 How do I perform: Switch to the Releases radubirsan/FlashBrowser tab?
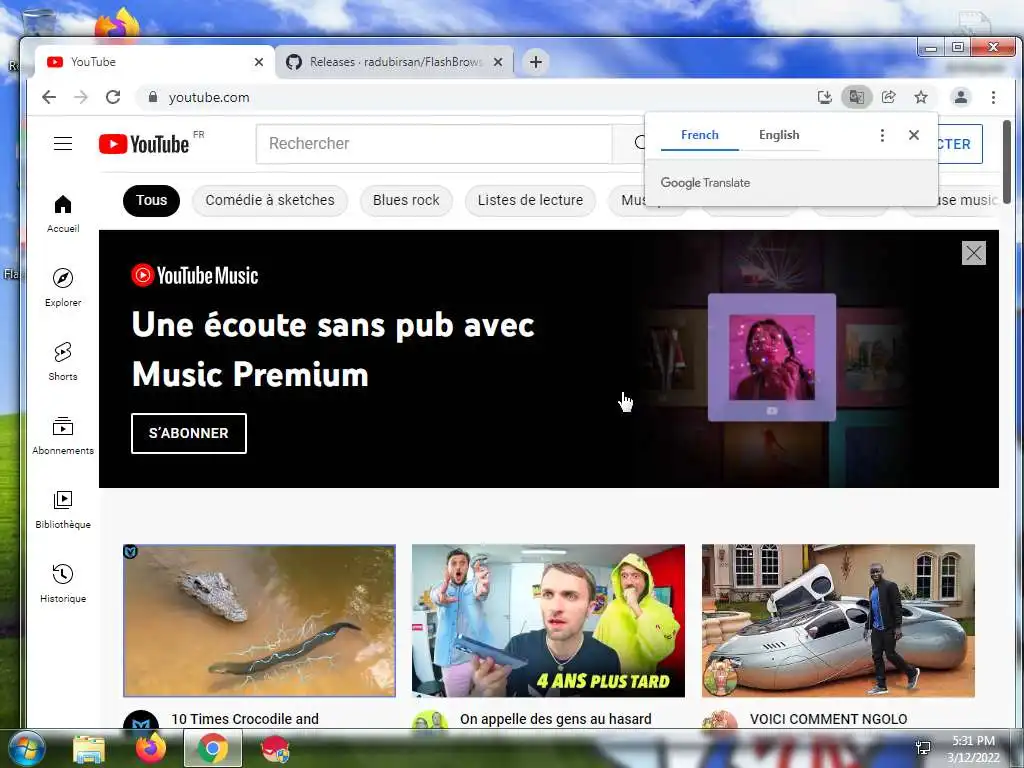394,62
